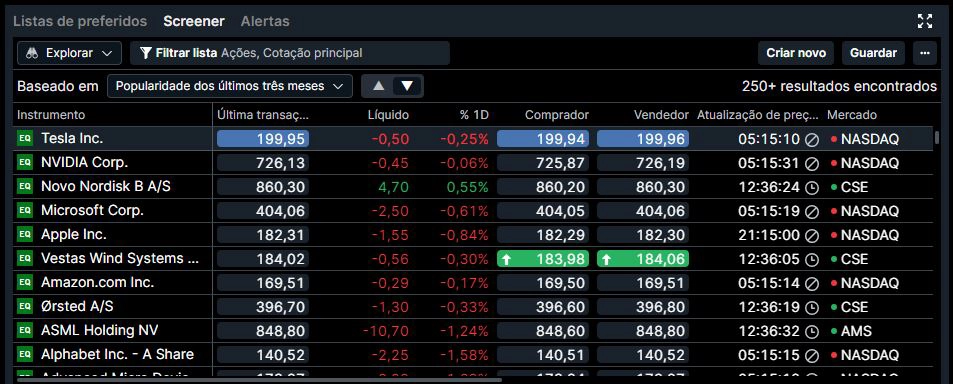Click Vestas green Vendedor price 184,06
Viewport: 953px width, 384px height.
click(643, 259)
